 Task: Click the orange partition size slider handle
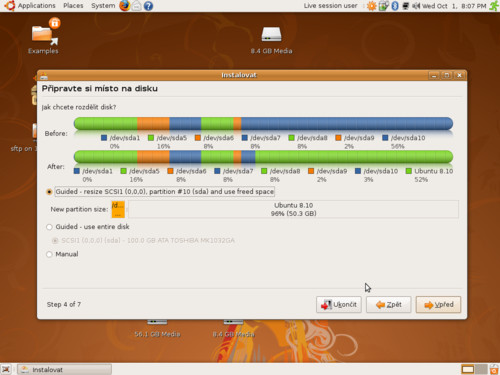coord(118,209)
